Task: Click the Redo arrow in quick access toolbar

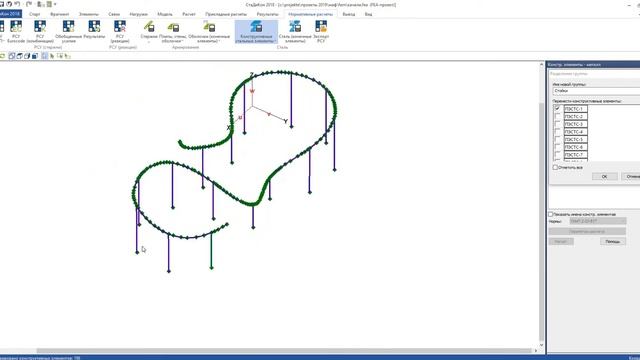Action: [29, 4]
